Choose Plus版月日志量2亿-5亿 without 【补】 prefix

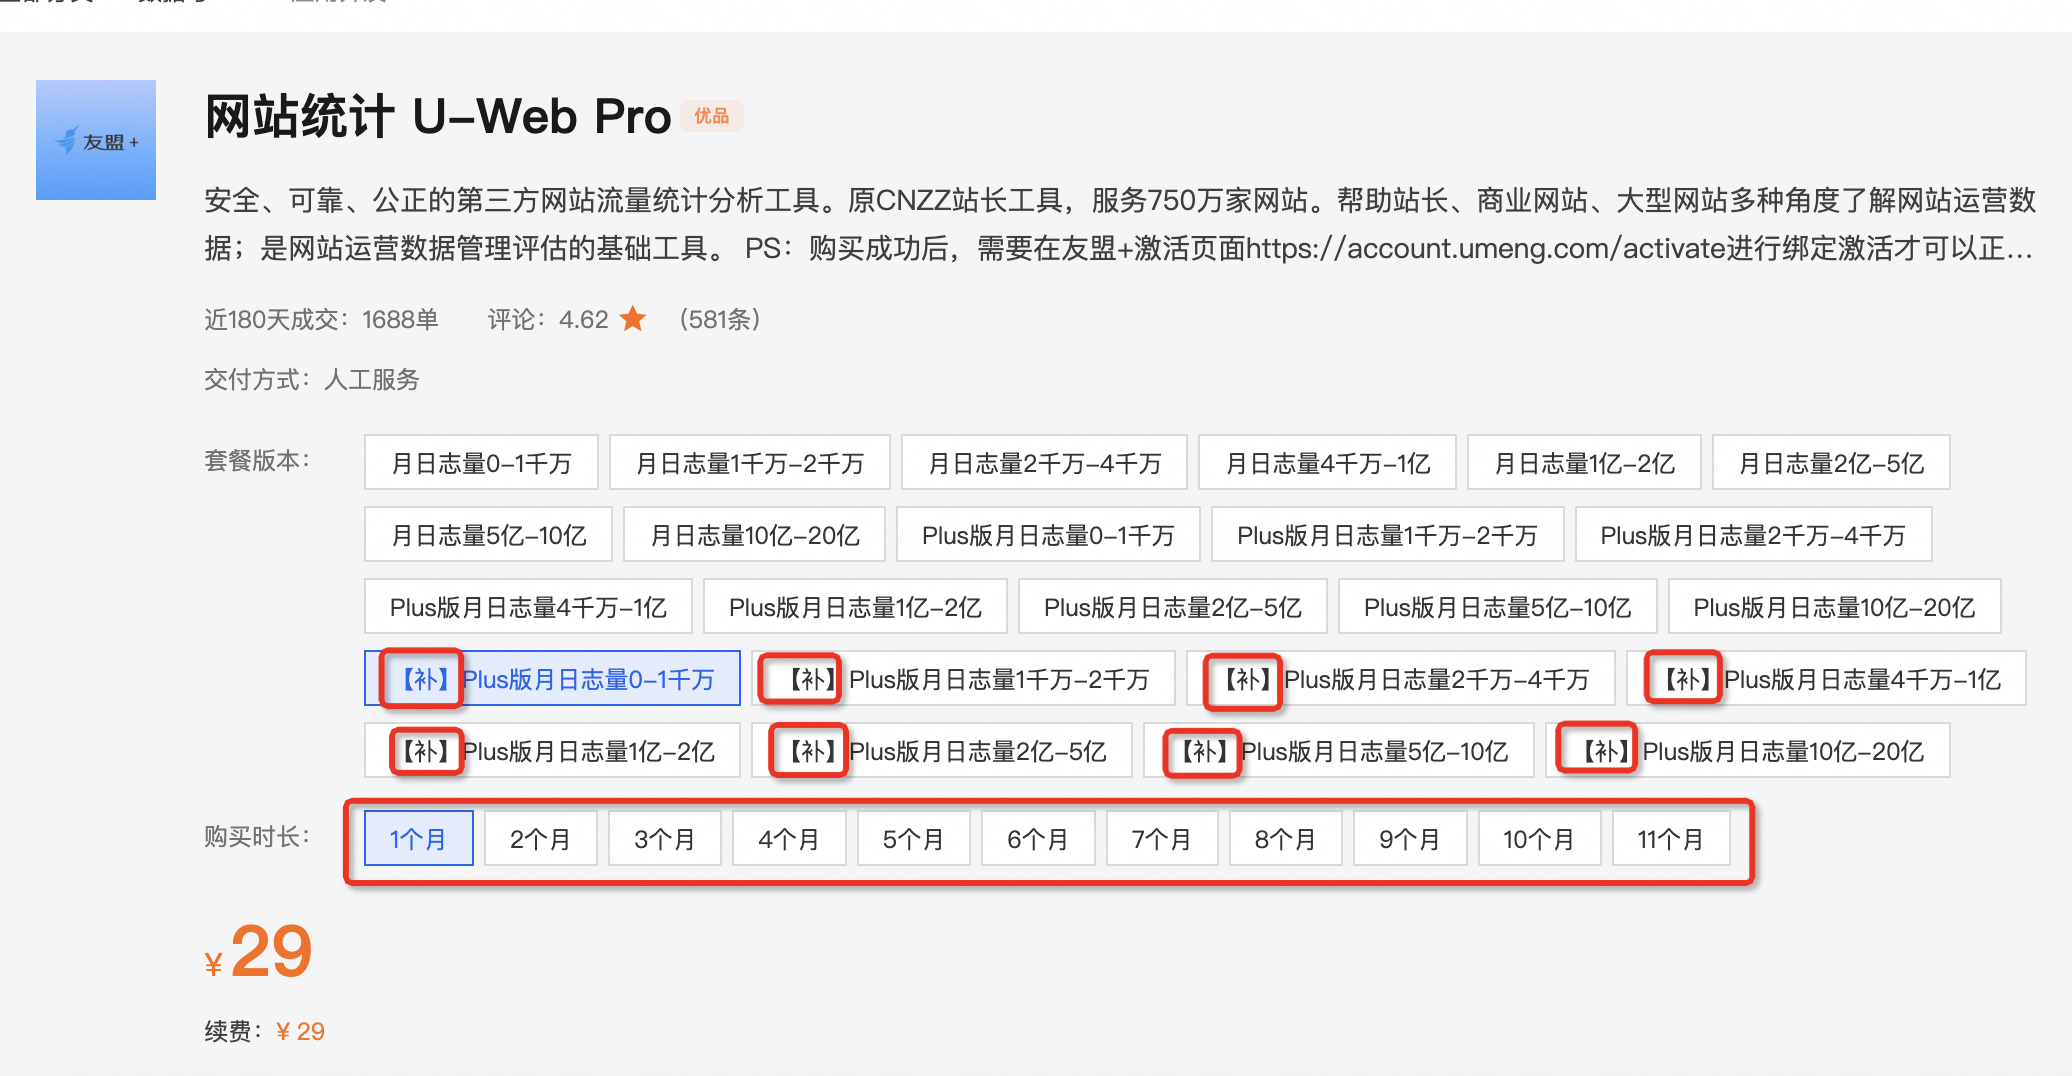click(1172, 606)
